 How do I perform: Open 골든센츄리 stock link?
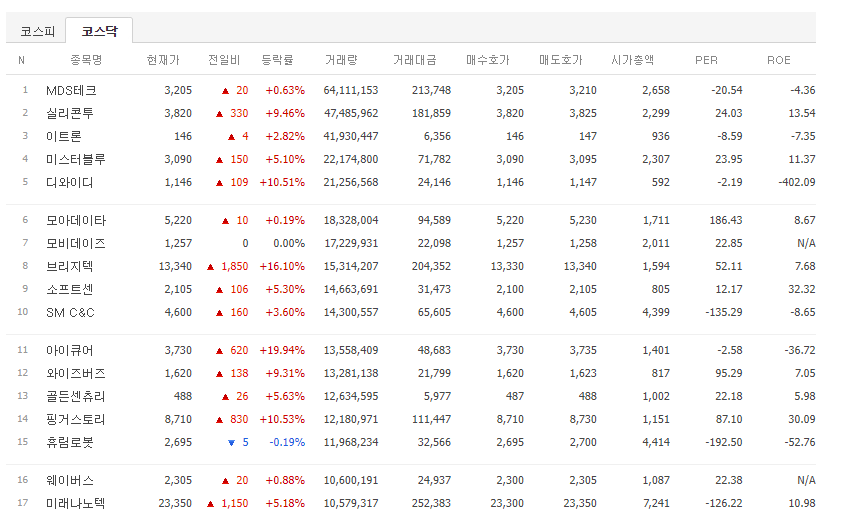[x=76, y=396]
